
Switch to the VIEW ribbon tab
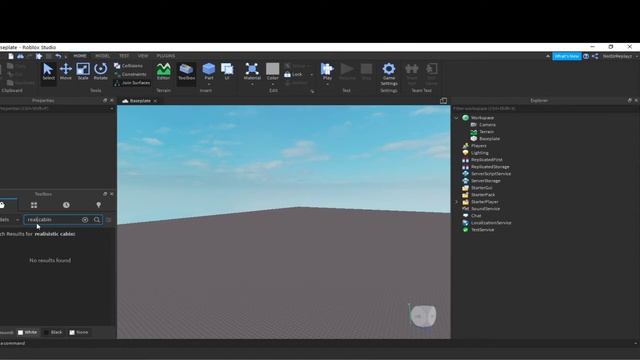tap(143, 56)
